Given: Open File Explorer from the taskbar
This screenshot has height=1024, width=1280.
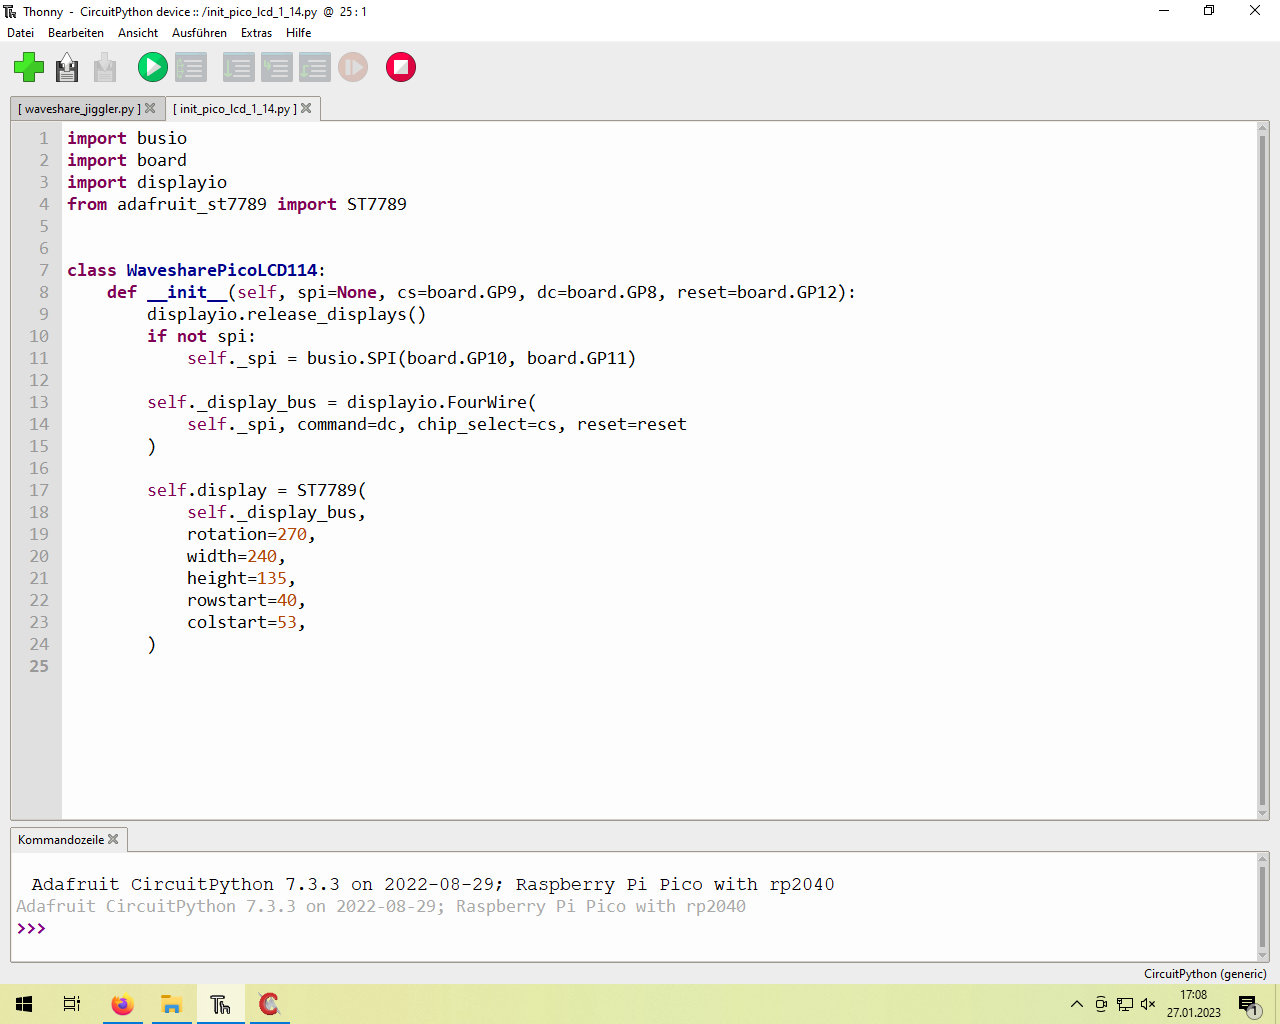Looking at the screenshot, I should [x=171, y=1004].
